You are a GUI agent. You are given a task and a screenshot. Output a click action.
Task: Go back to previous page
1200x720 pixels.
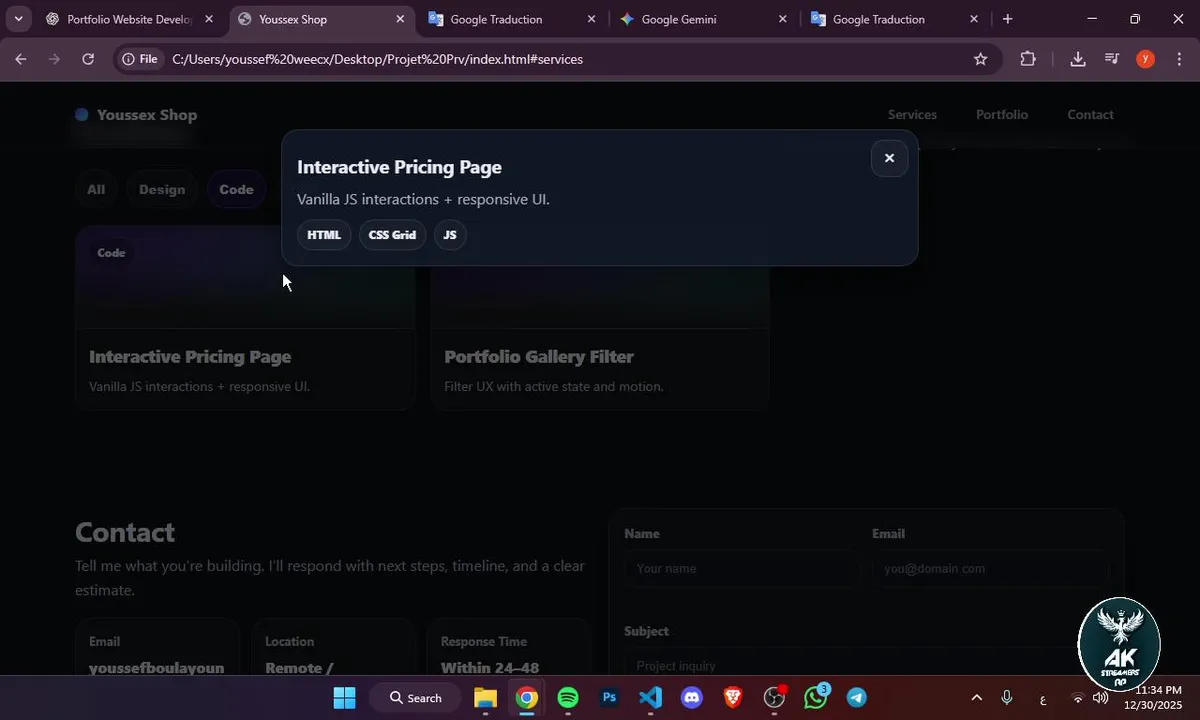[21, 59]
